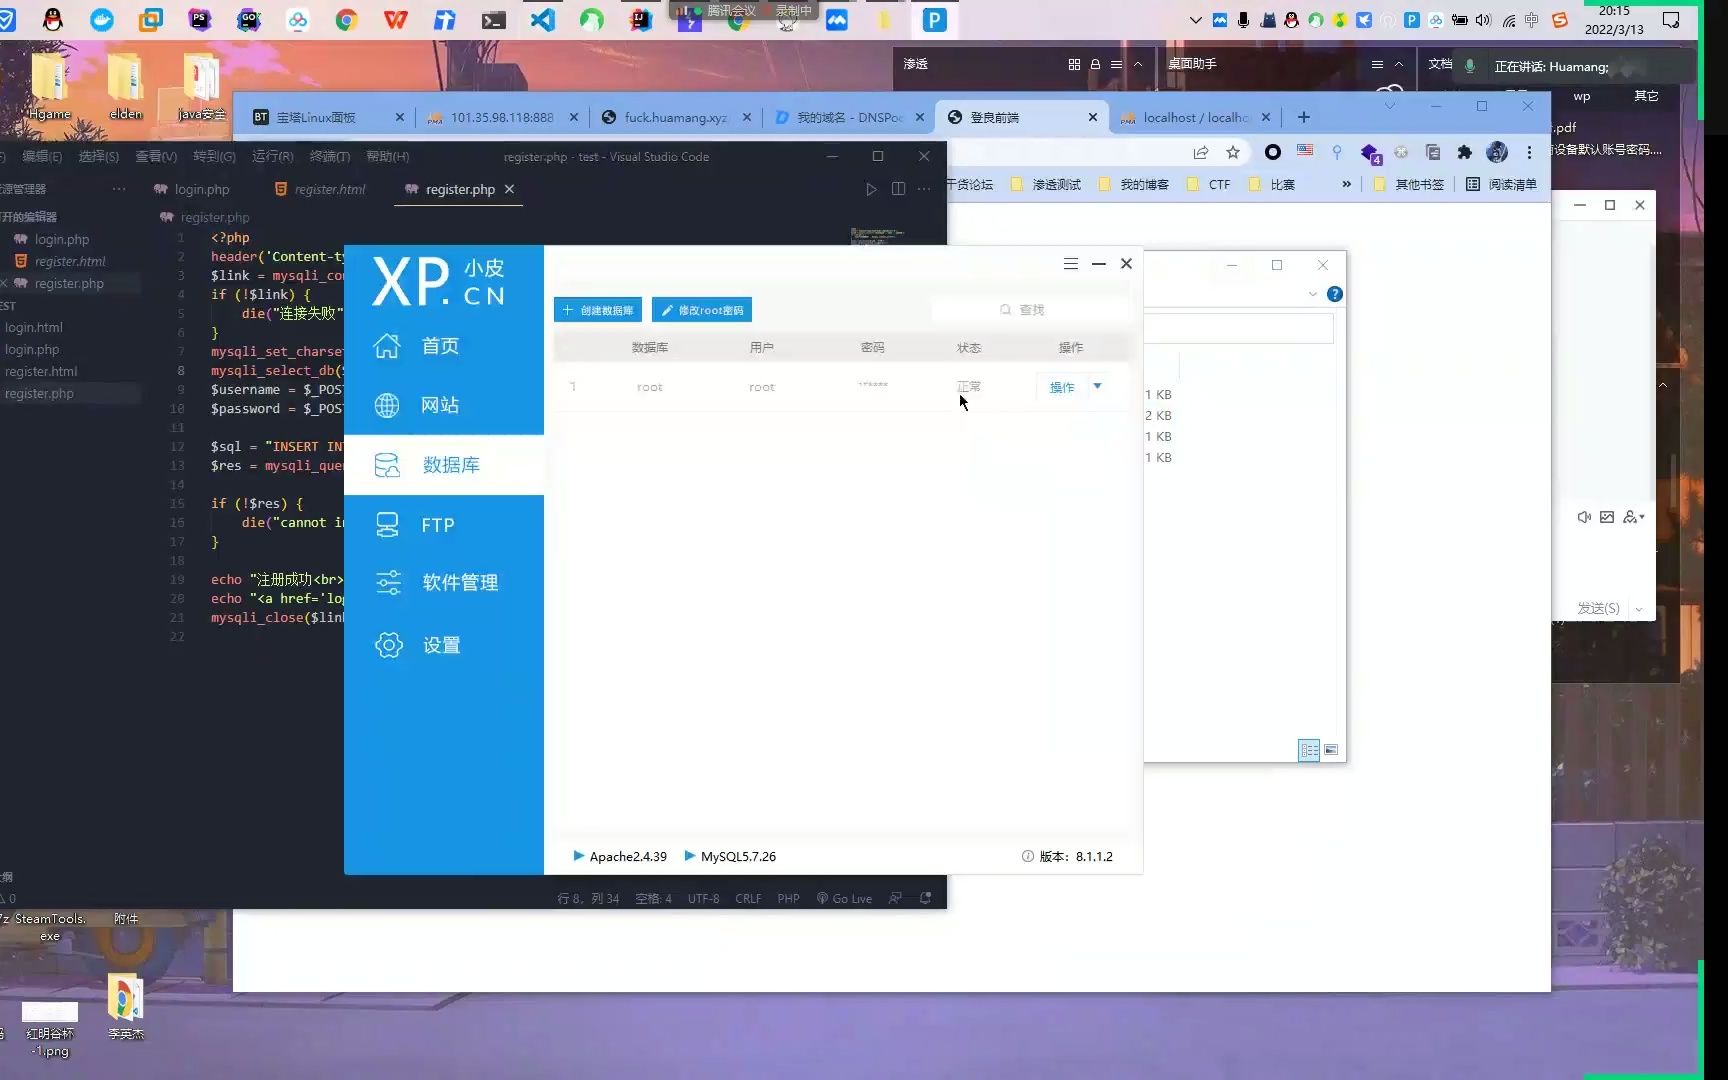Viewport: 1728px width, 1080px height.
Task: Open the Chrome three-dot menu
Action: point(1529,152)
